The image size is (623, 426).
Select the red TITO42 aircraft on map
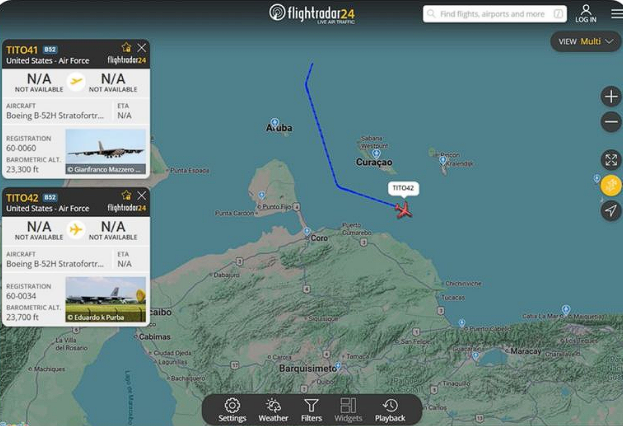[404, 210]
